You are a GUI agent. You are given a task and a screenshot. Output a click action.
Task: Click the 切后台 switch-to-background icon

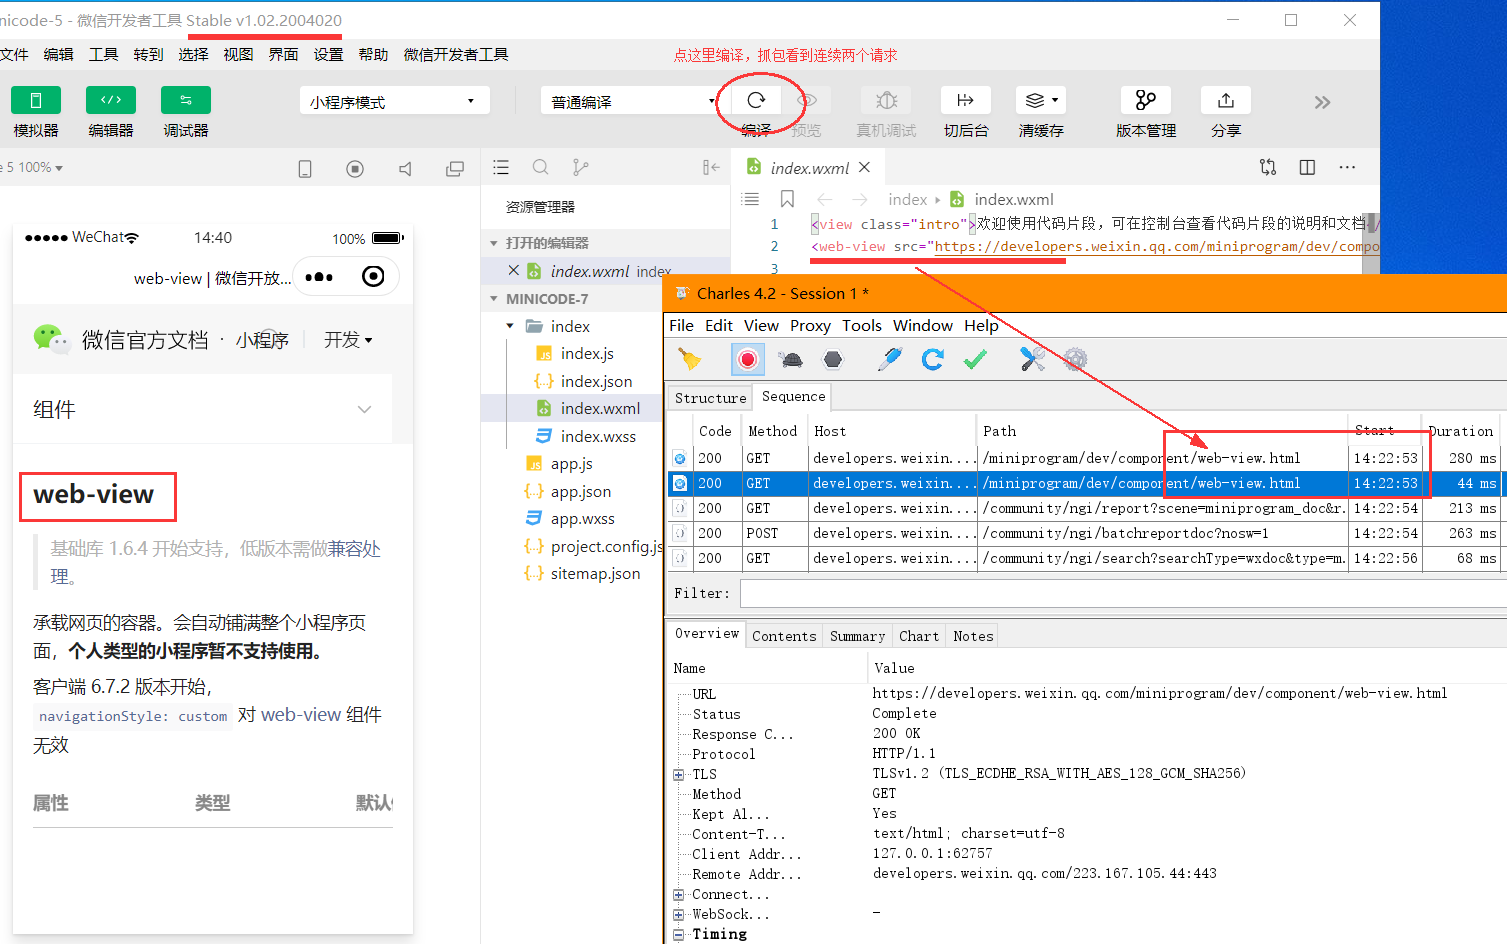(x=965, y=100)
